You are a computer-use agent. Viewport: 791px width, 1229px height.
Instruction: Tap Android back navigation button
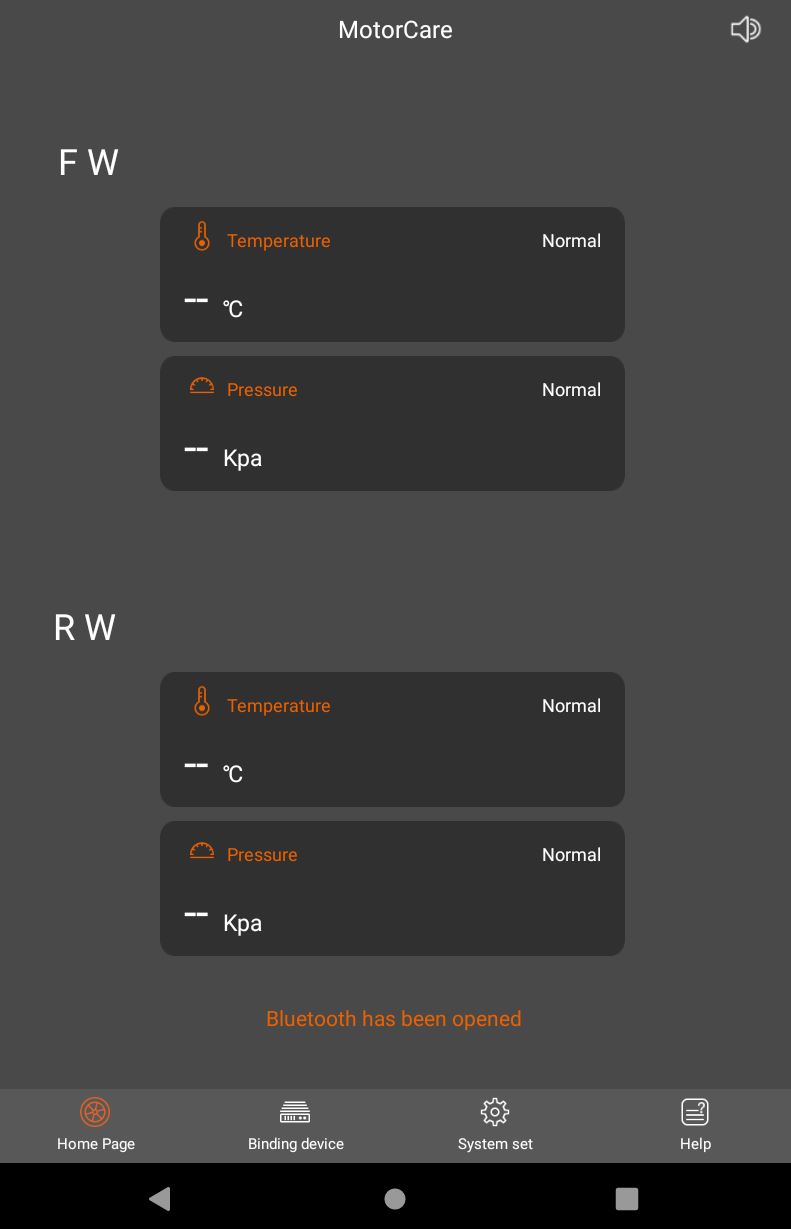(x=160, y=1198)
